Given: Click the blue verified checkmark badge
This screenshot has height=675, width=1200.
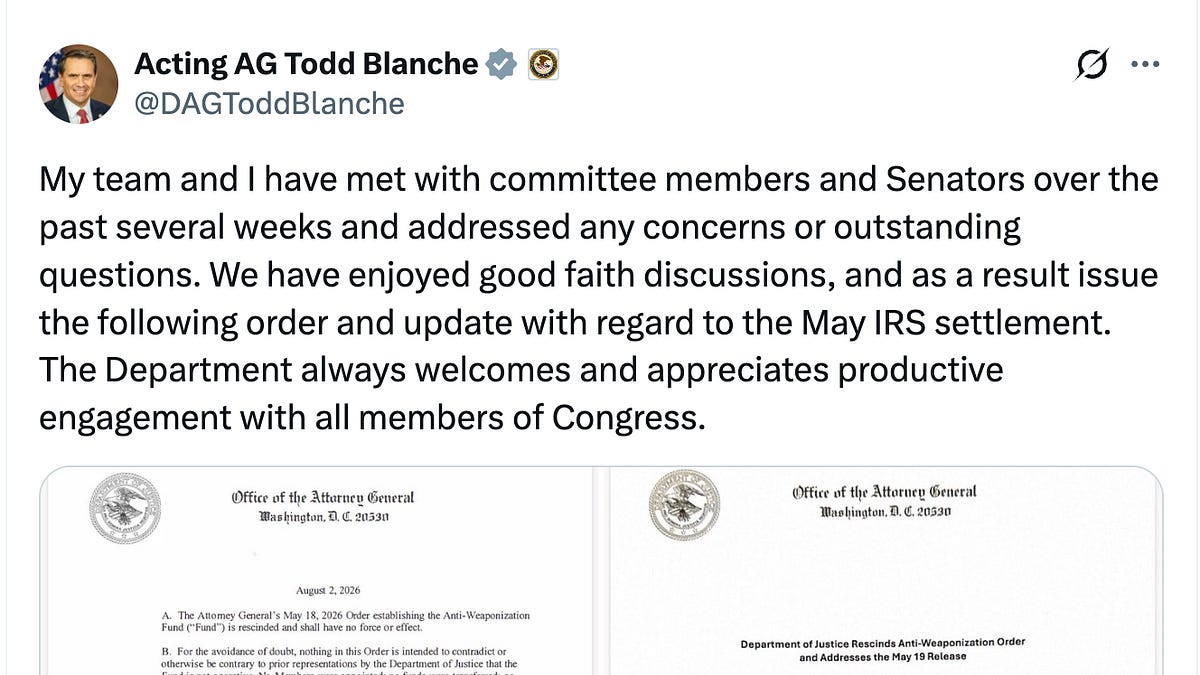Looking at the screenshot, I should click(501, 65).
